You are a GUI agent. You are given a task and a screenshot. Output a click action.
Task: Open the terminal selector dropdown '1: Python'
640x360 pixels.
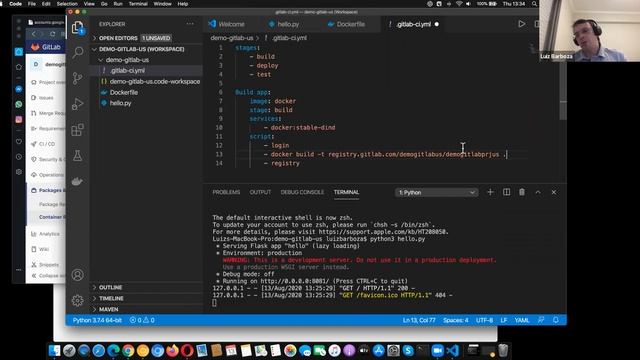click(436, 192)
